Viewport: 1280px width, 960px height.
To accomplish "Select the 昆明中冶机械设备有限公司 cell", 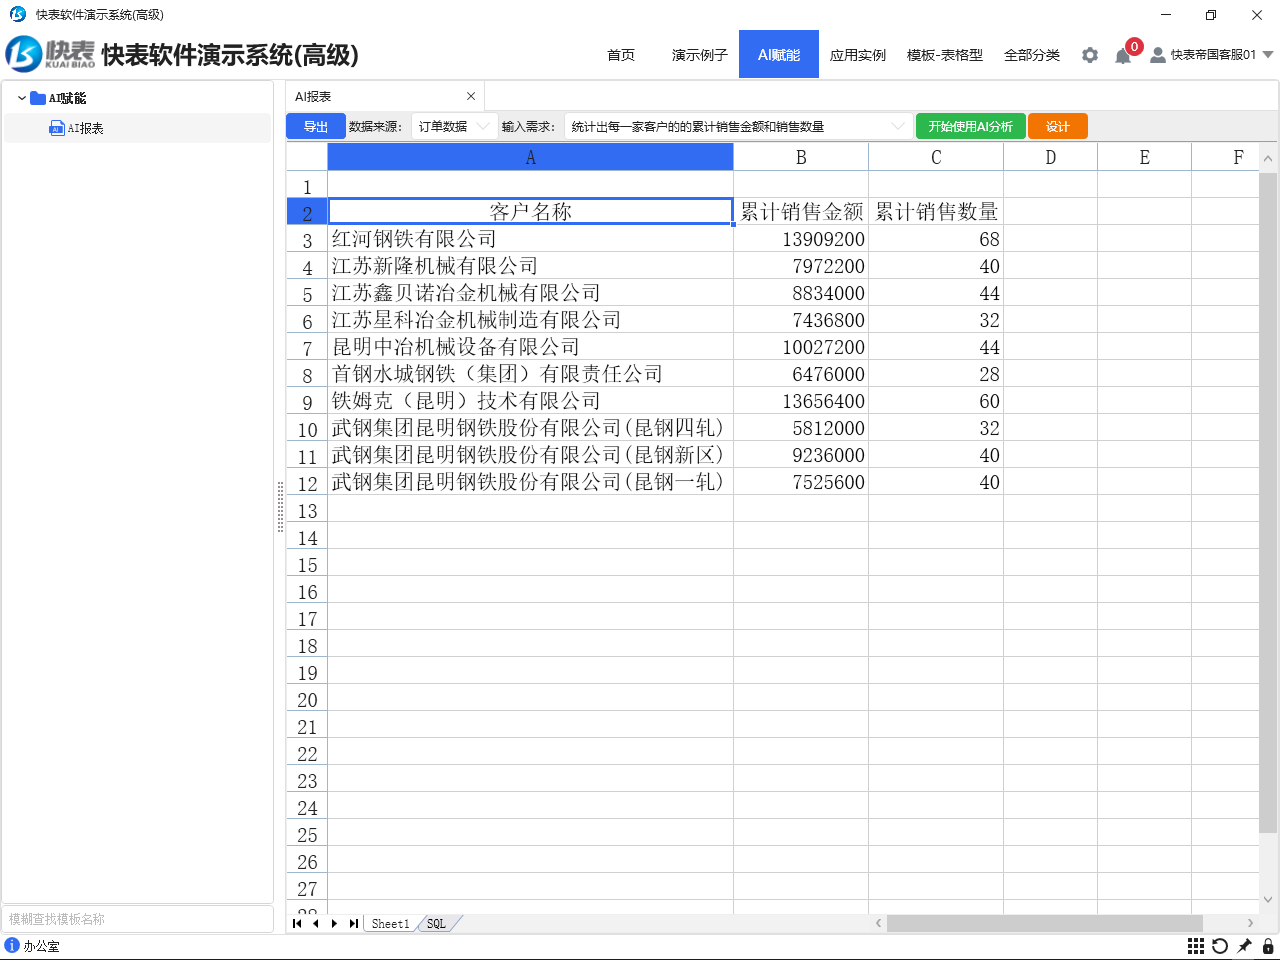I will [x=530, y=347].
